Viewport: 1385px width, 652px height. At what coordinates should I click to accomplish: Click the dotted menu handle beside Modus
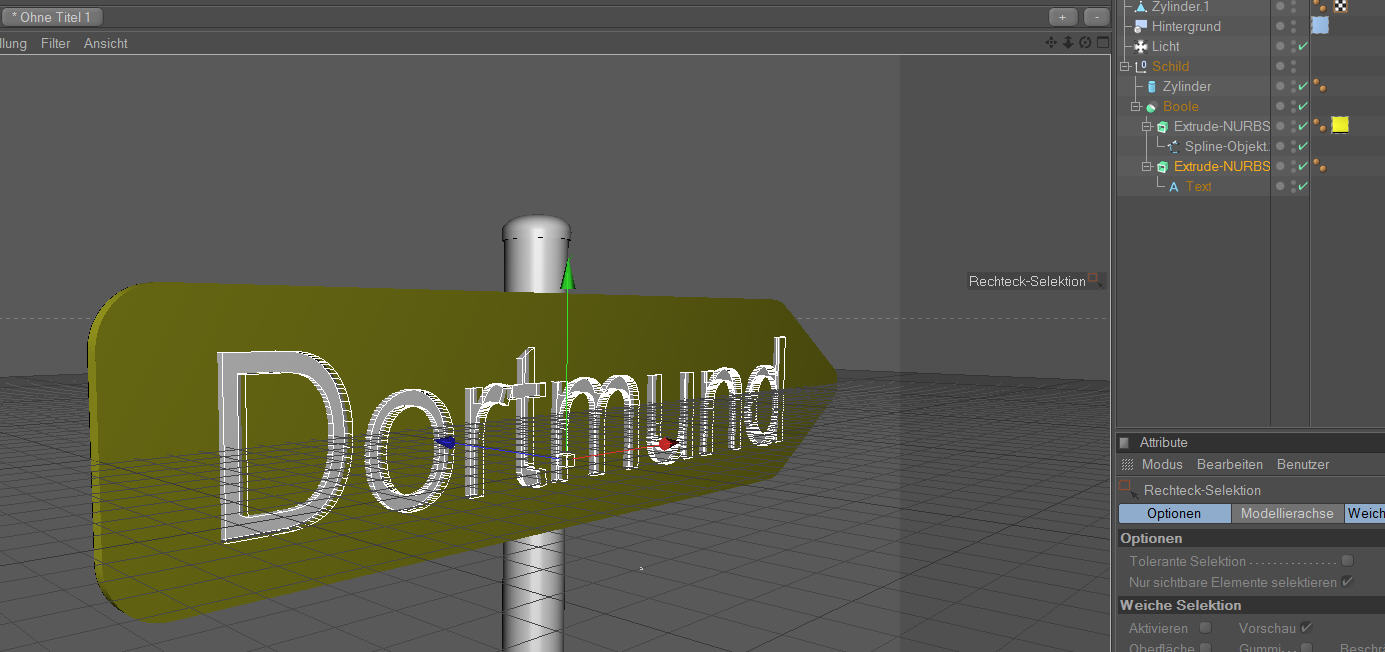pos(1127,464)
